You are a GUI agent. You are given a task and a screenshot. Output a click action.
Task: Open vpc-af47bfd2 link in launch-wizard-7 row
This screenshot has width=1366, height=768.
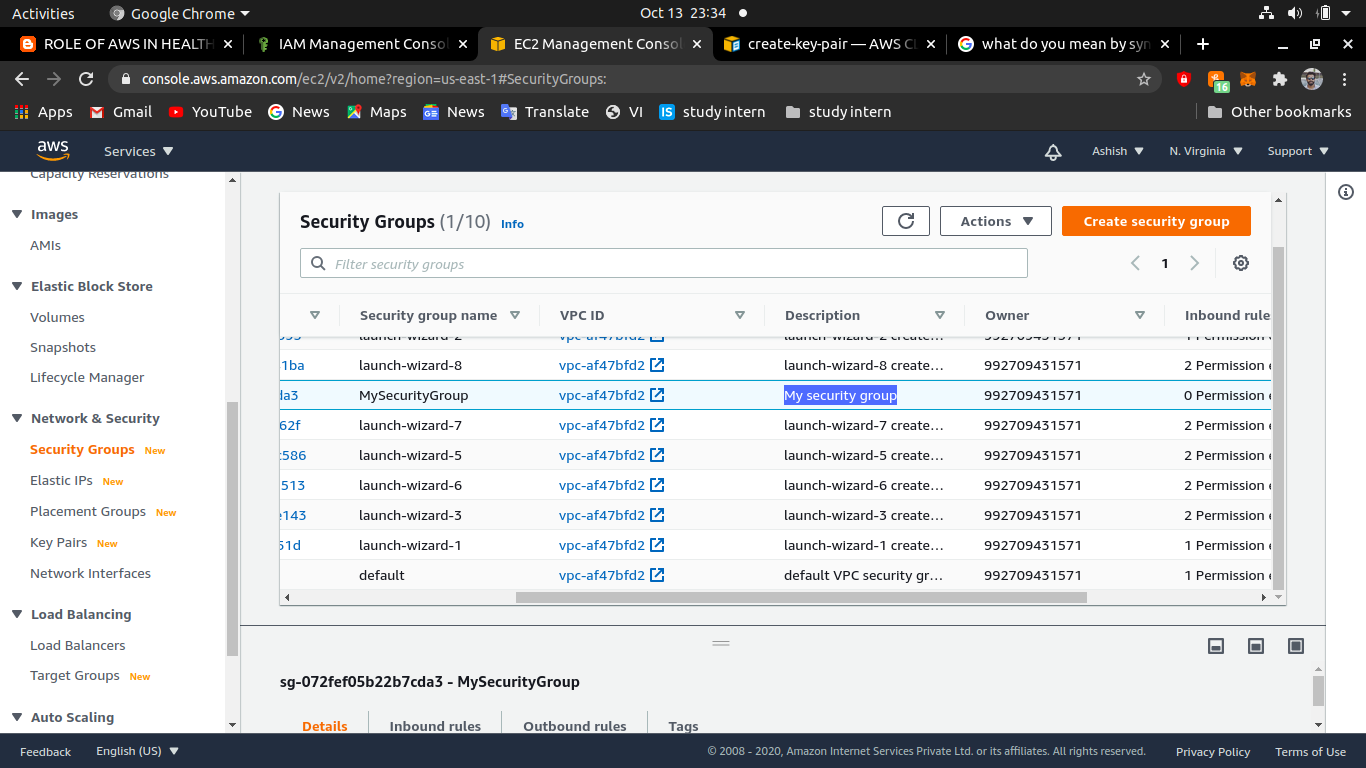(602, 425)
